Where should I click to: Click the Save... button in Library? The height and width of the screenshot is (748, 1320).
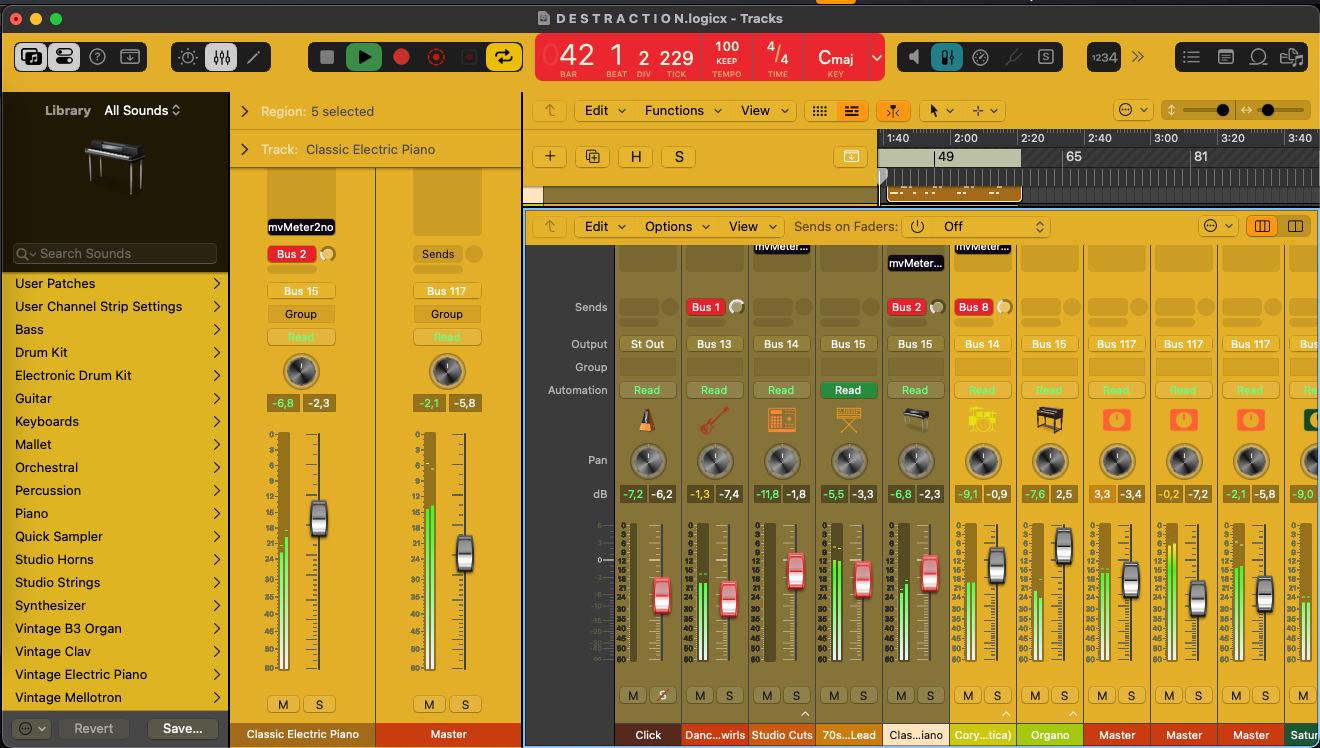click(x=182, y=729)
